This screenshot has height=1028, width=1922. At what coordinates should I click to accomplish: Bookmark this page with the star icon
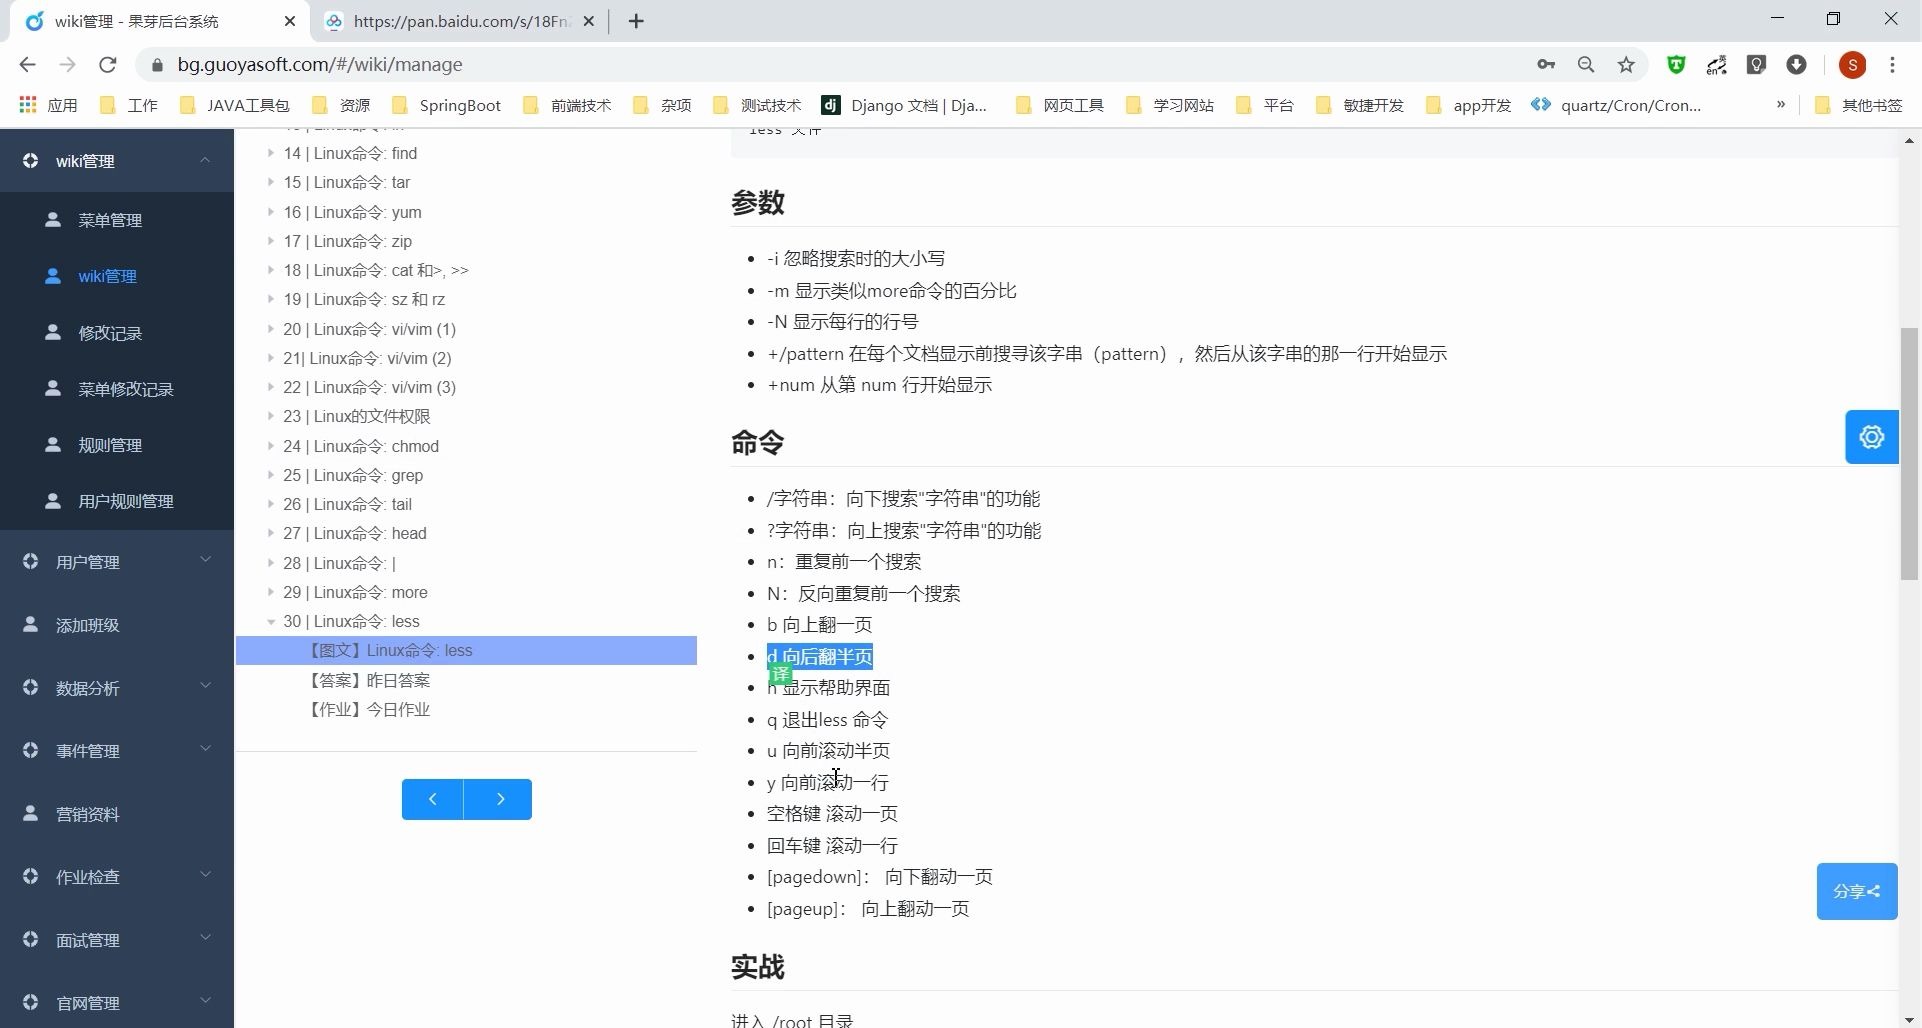point(1626,64)
